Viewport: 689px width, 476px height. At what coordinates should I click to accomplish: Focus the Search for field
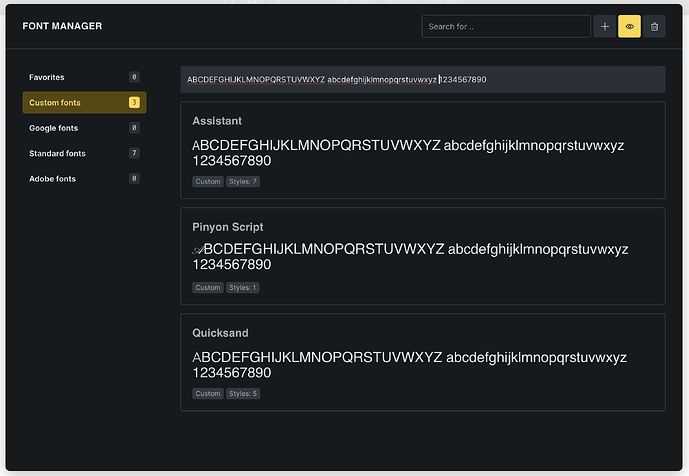(506, 26)
